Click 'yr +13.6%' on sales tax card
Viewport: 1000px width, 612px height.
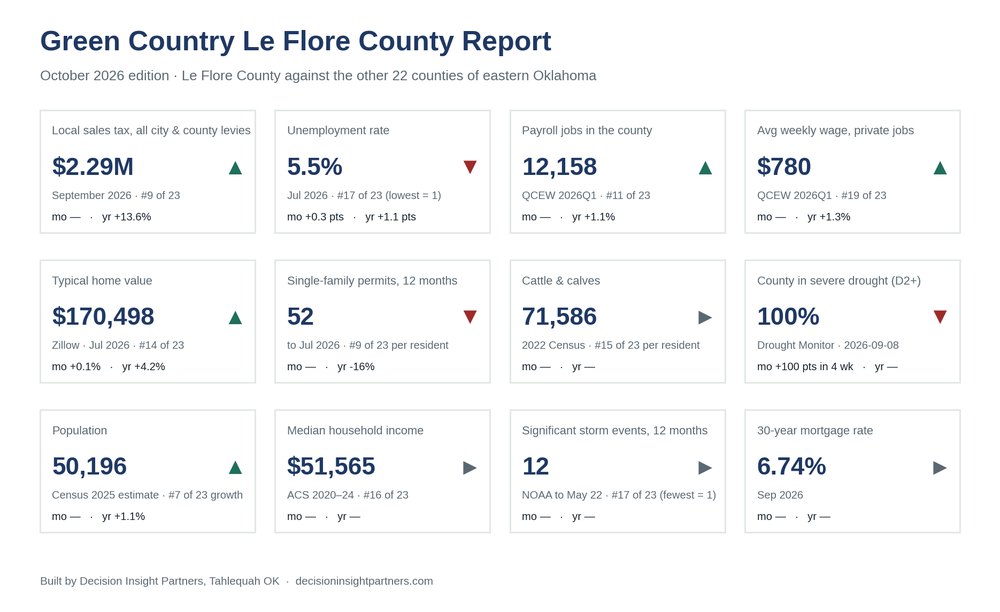(126, 217)
